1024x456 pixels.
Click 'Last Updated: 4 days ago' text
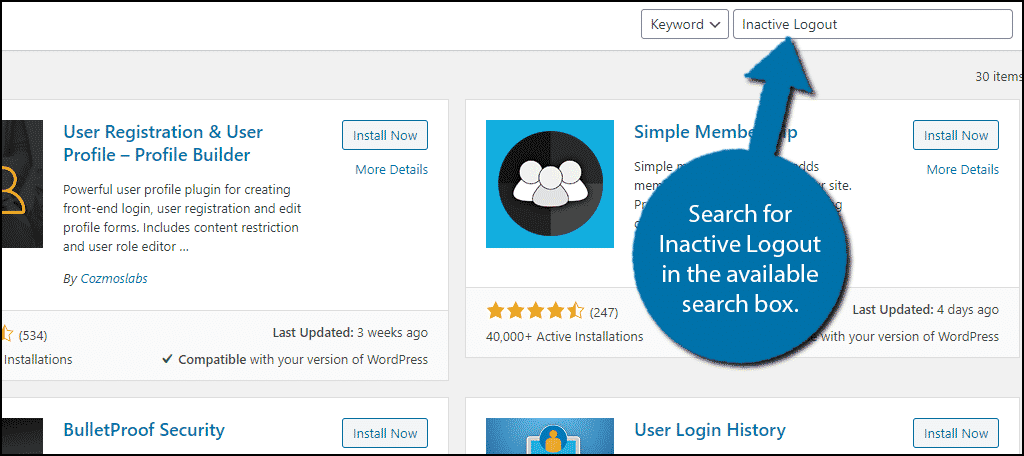click(926, 310)
